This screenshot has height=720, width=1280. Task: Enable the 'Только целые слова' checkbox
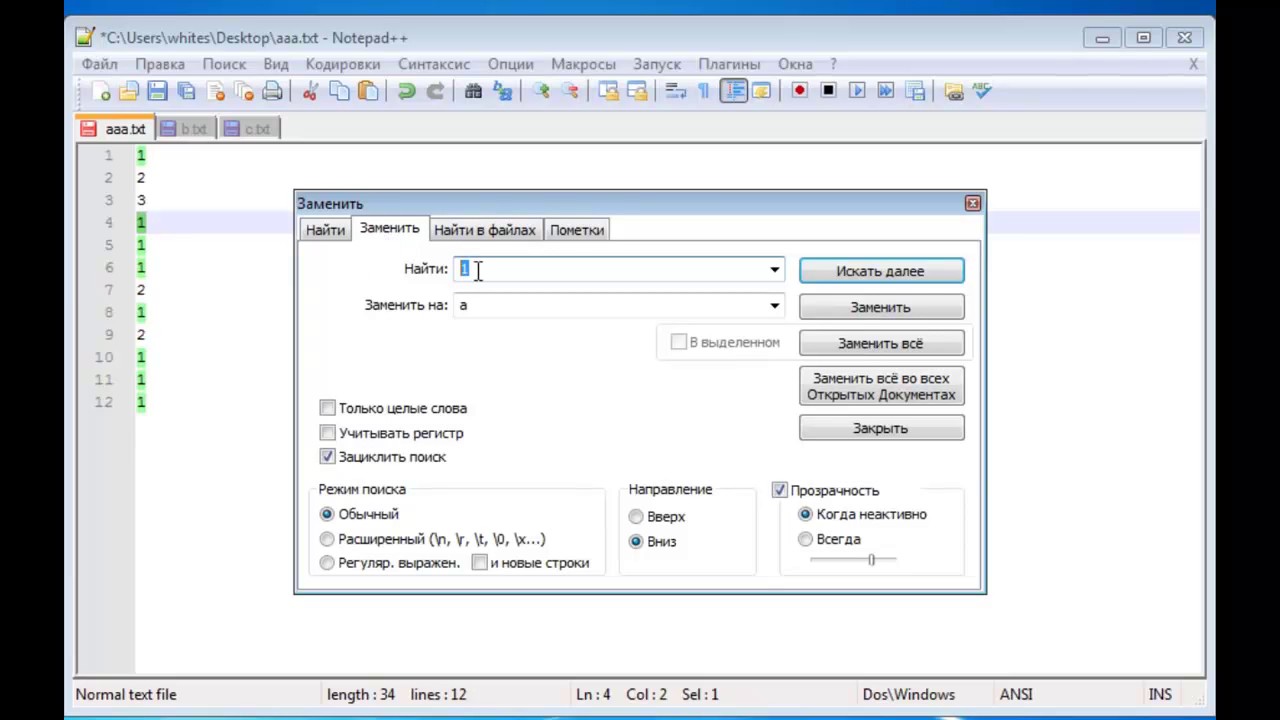[x=327, y=408]
